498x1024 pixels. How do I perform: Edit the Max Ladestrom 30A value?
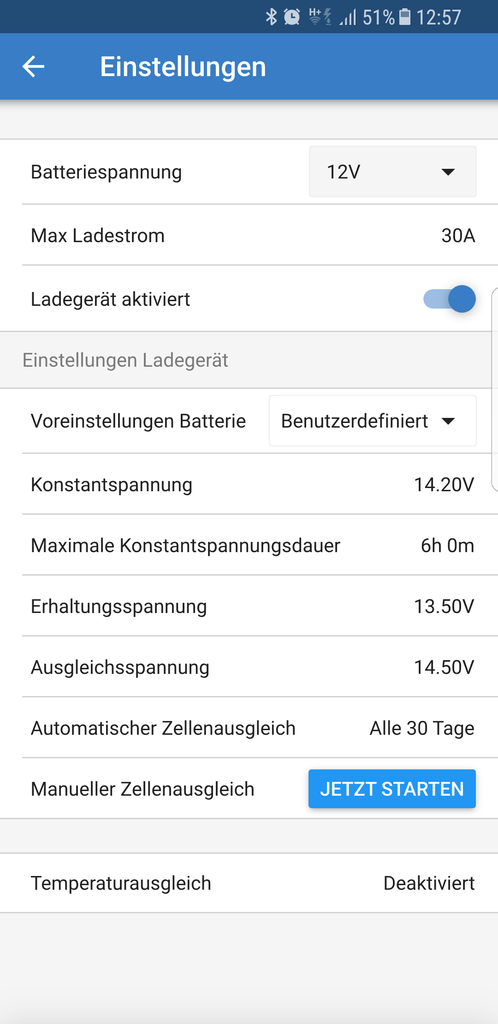pyautogui.click(x=249, y=235)
